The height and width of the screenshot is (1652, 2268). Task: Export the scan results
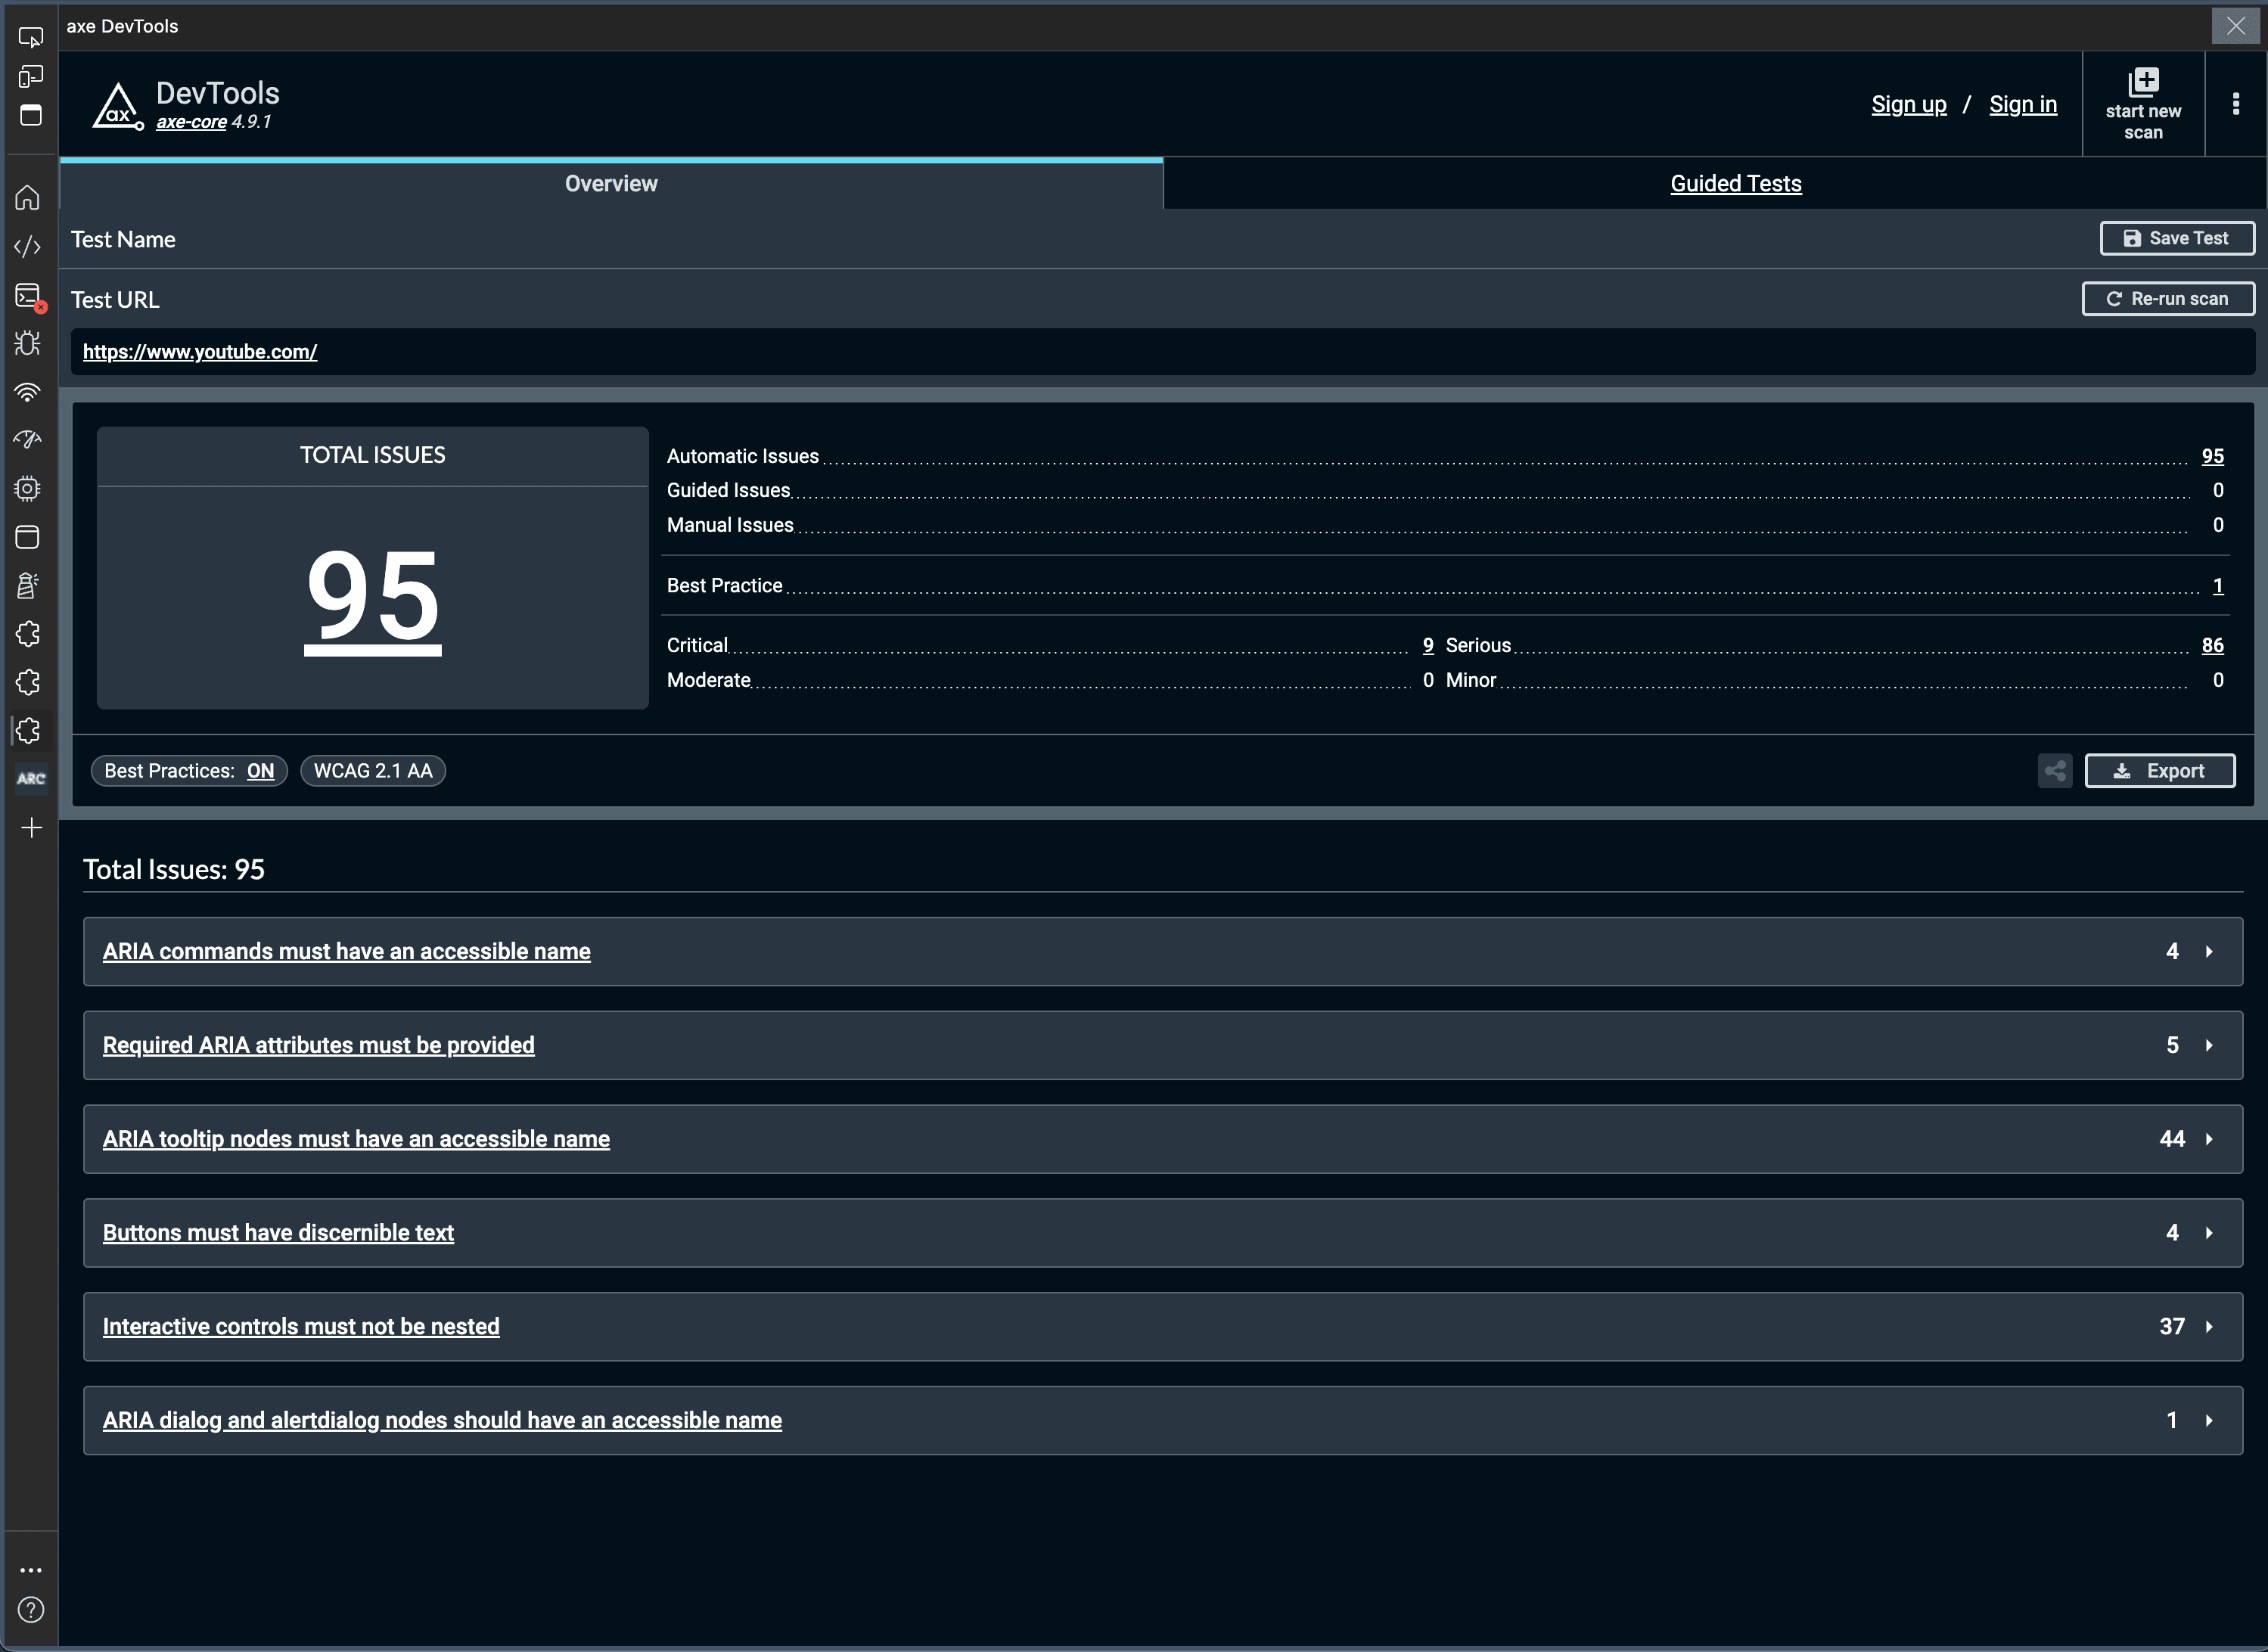(x=2160, y=771)
